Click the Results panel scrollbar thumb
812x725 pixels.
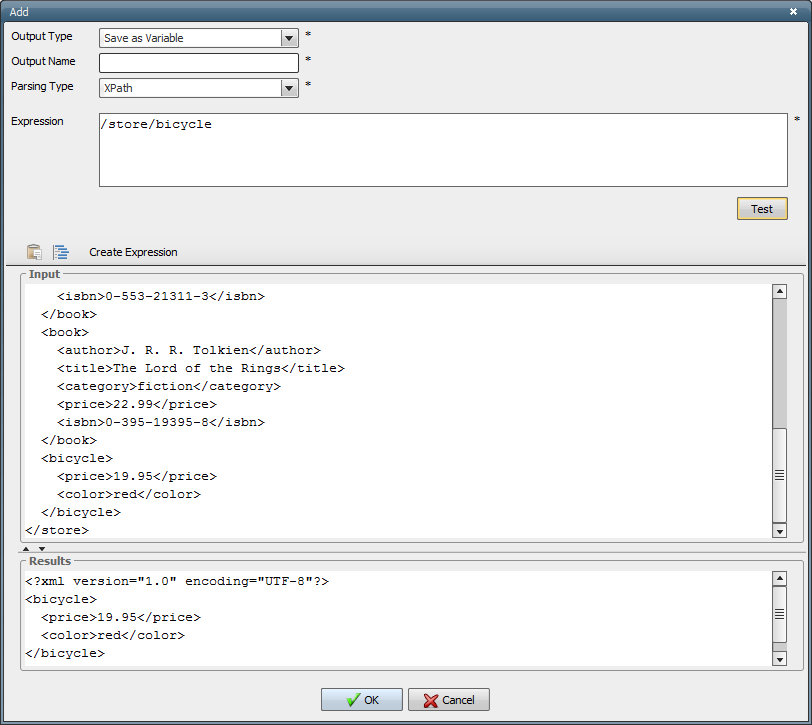[x=779, y=614]
